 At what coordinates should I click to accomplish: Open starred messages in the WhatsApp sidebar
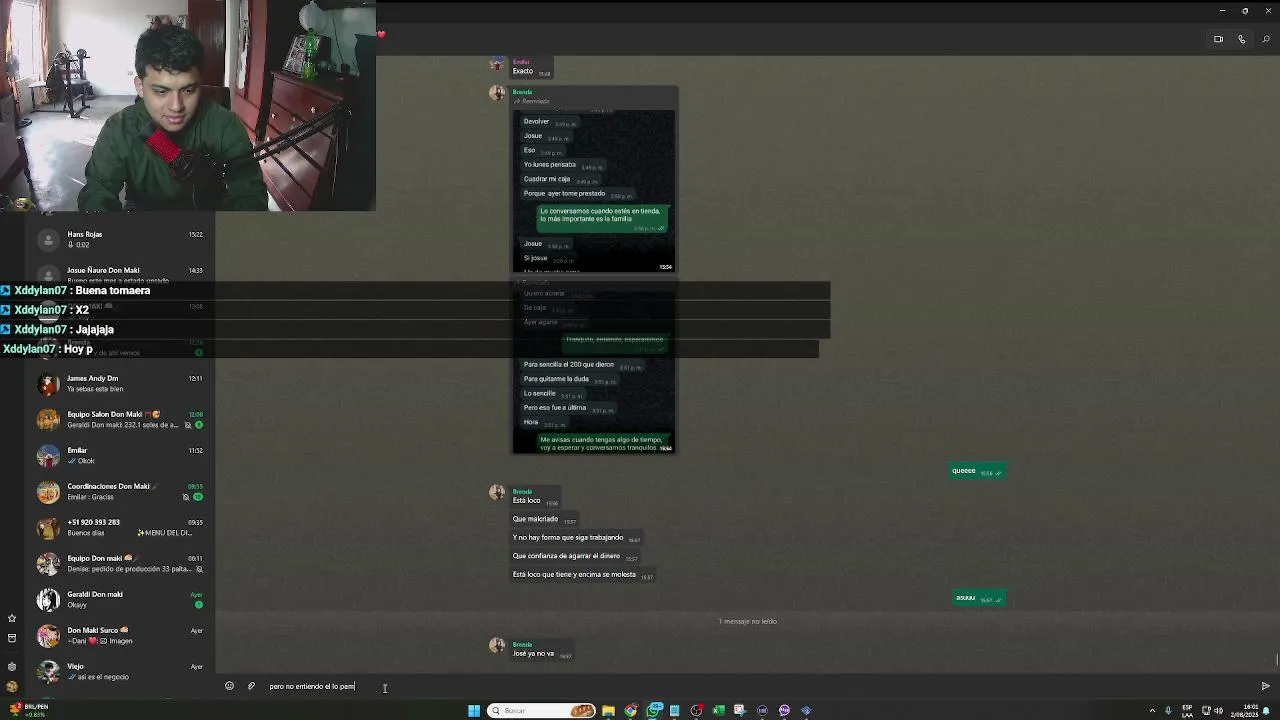(x=12, y=618)
